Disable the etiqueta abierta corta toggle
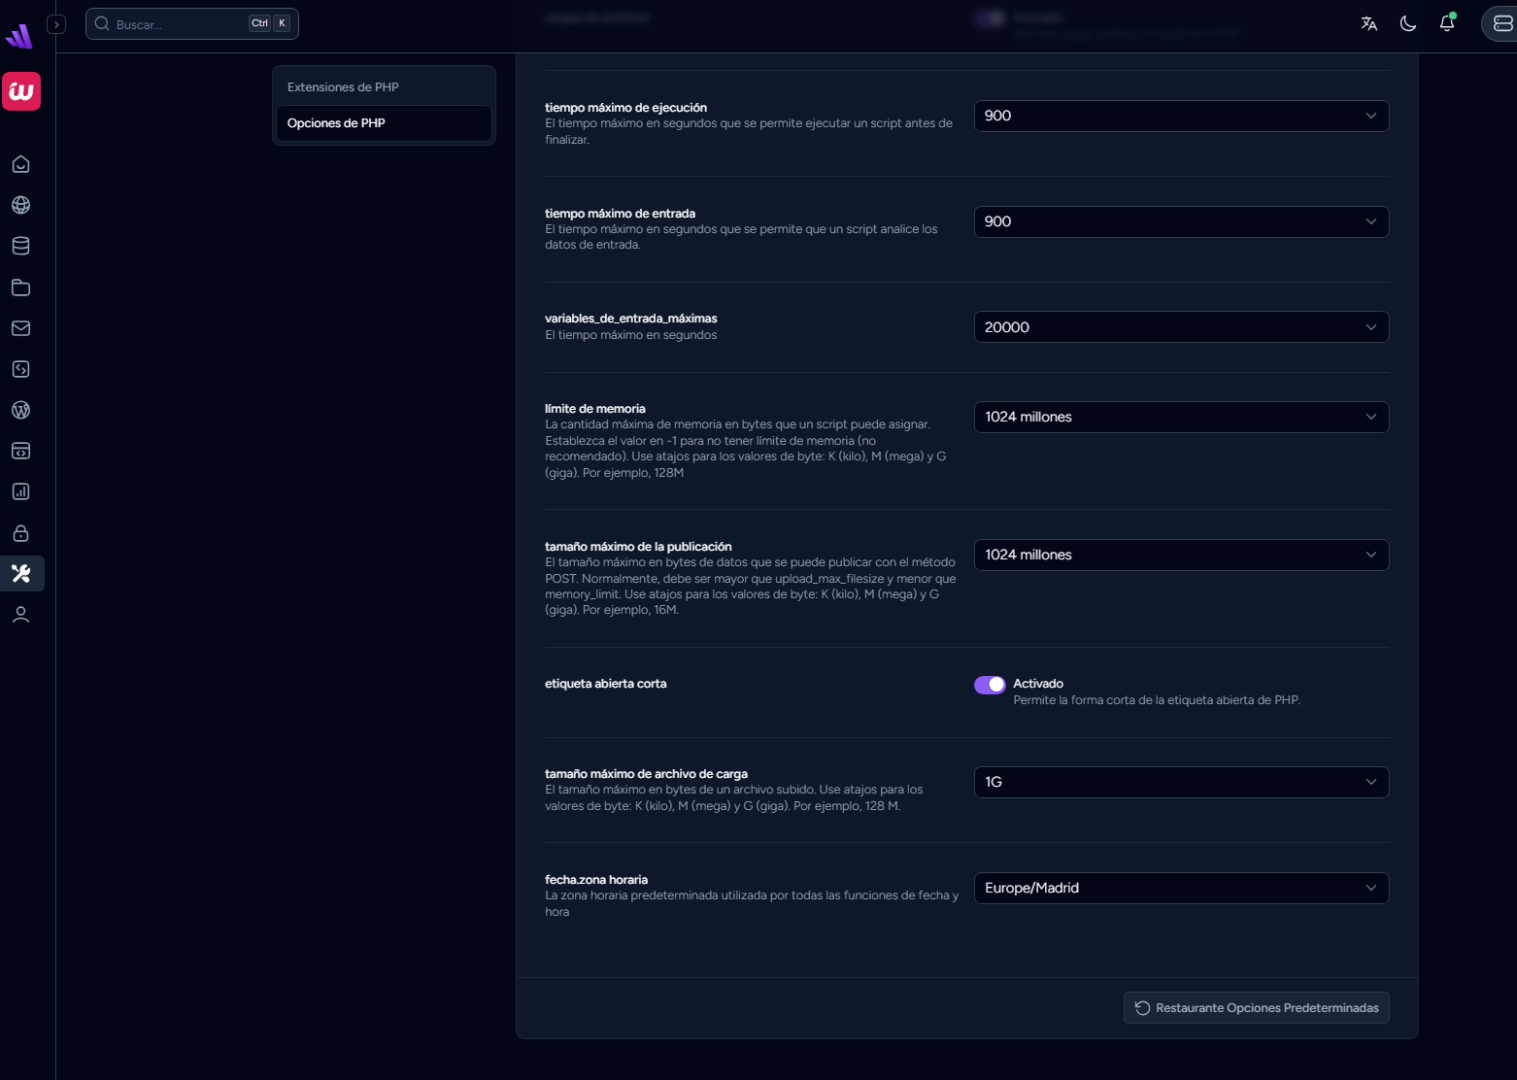The height and width of the screenshot is (1080, 1517). click(989, 685)
